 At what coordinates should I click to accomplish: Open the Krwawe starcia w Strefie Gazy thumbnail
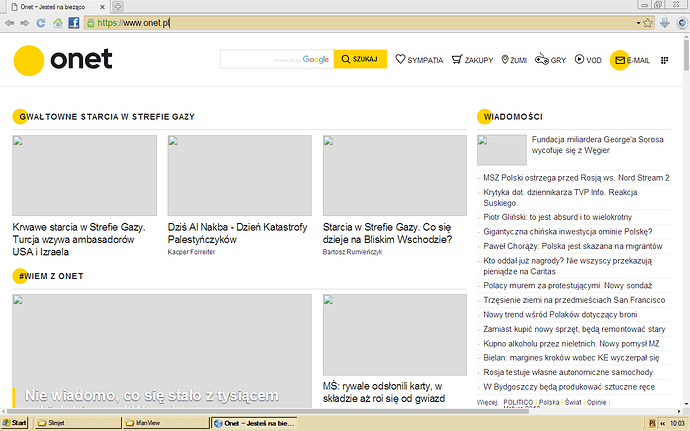coord(84,175)
